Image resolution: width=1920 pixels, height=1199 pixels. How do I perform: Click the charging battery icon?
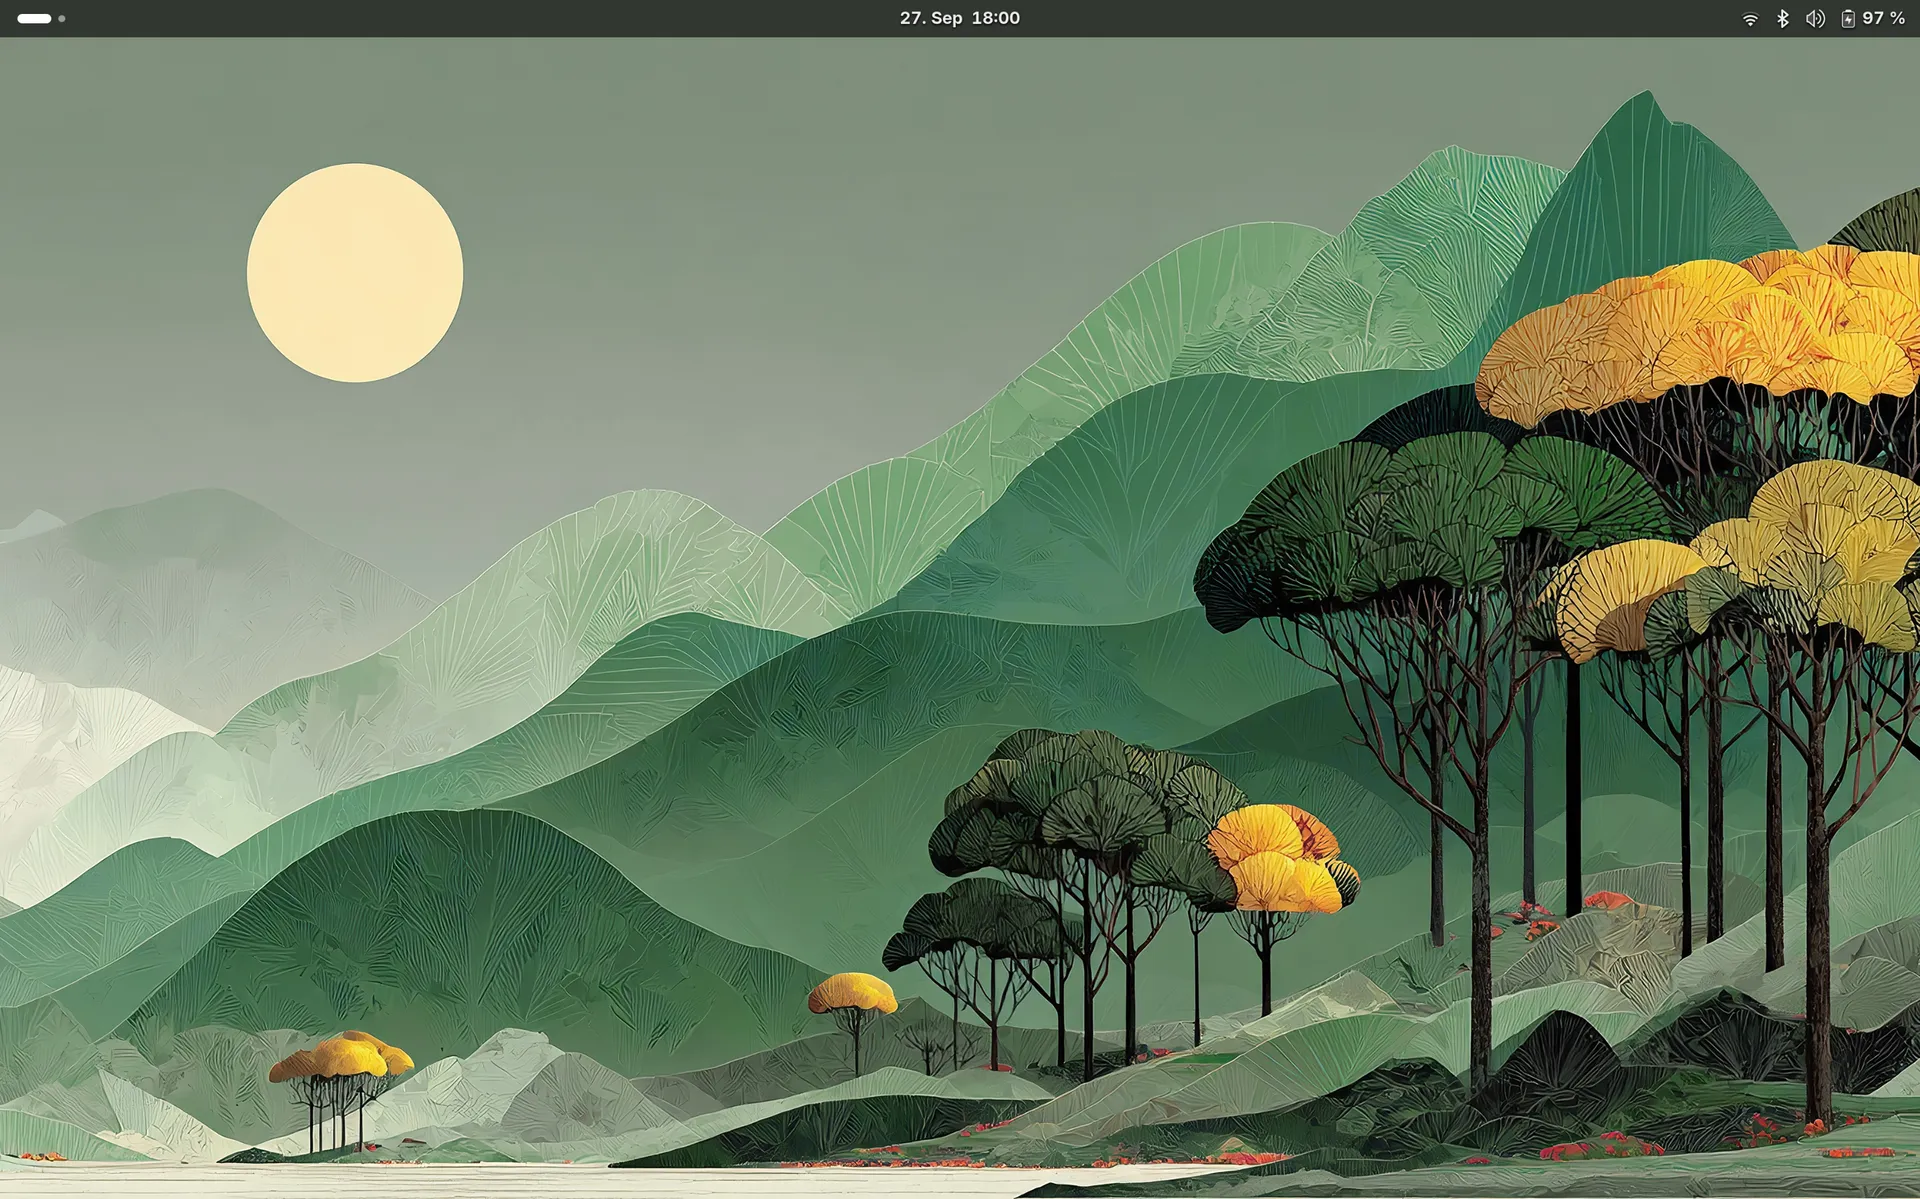tap(1848, 18)
